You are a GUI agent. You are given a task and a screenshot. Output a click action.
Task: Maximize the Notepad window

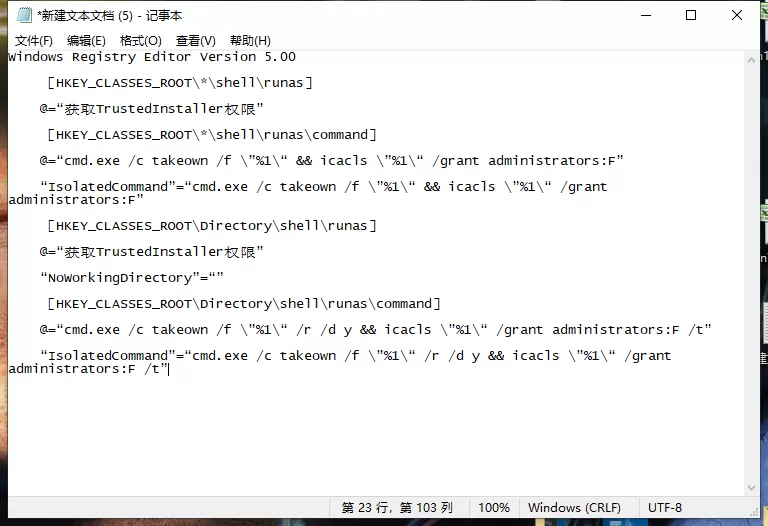click(691, 15)
